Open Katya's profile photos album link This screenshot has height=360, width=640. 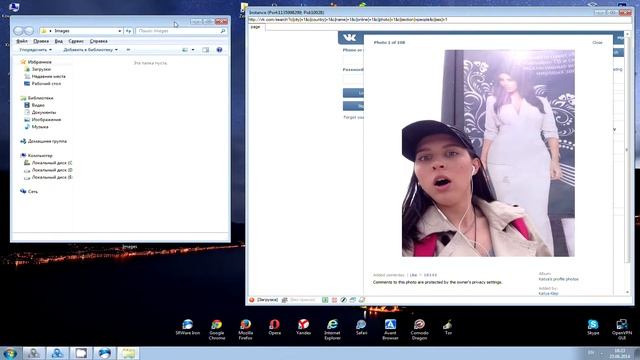tap(559, 279)
